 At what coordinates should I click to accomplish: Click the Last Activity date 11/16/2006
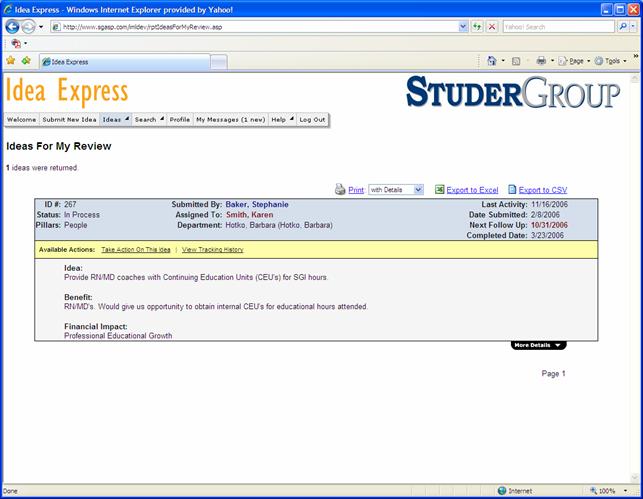(x=550, y=204)
